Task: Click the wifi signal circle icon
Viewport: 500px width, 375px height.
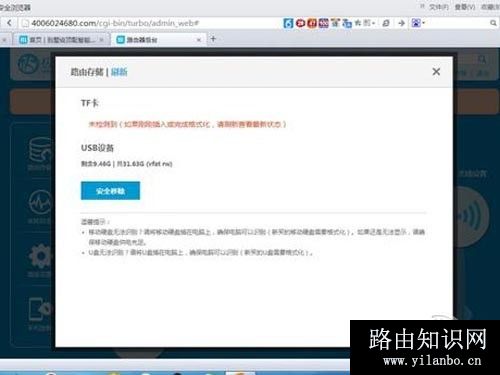Action: tap(471, 217)
